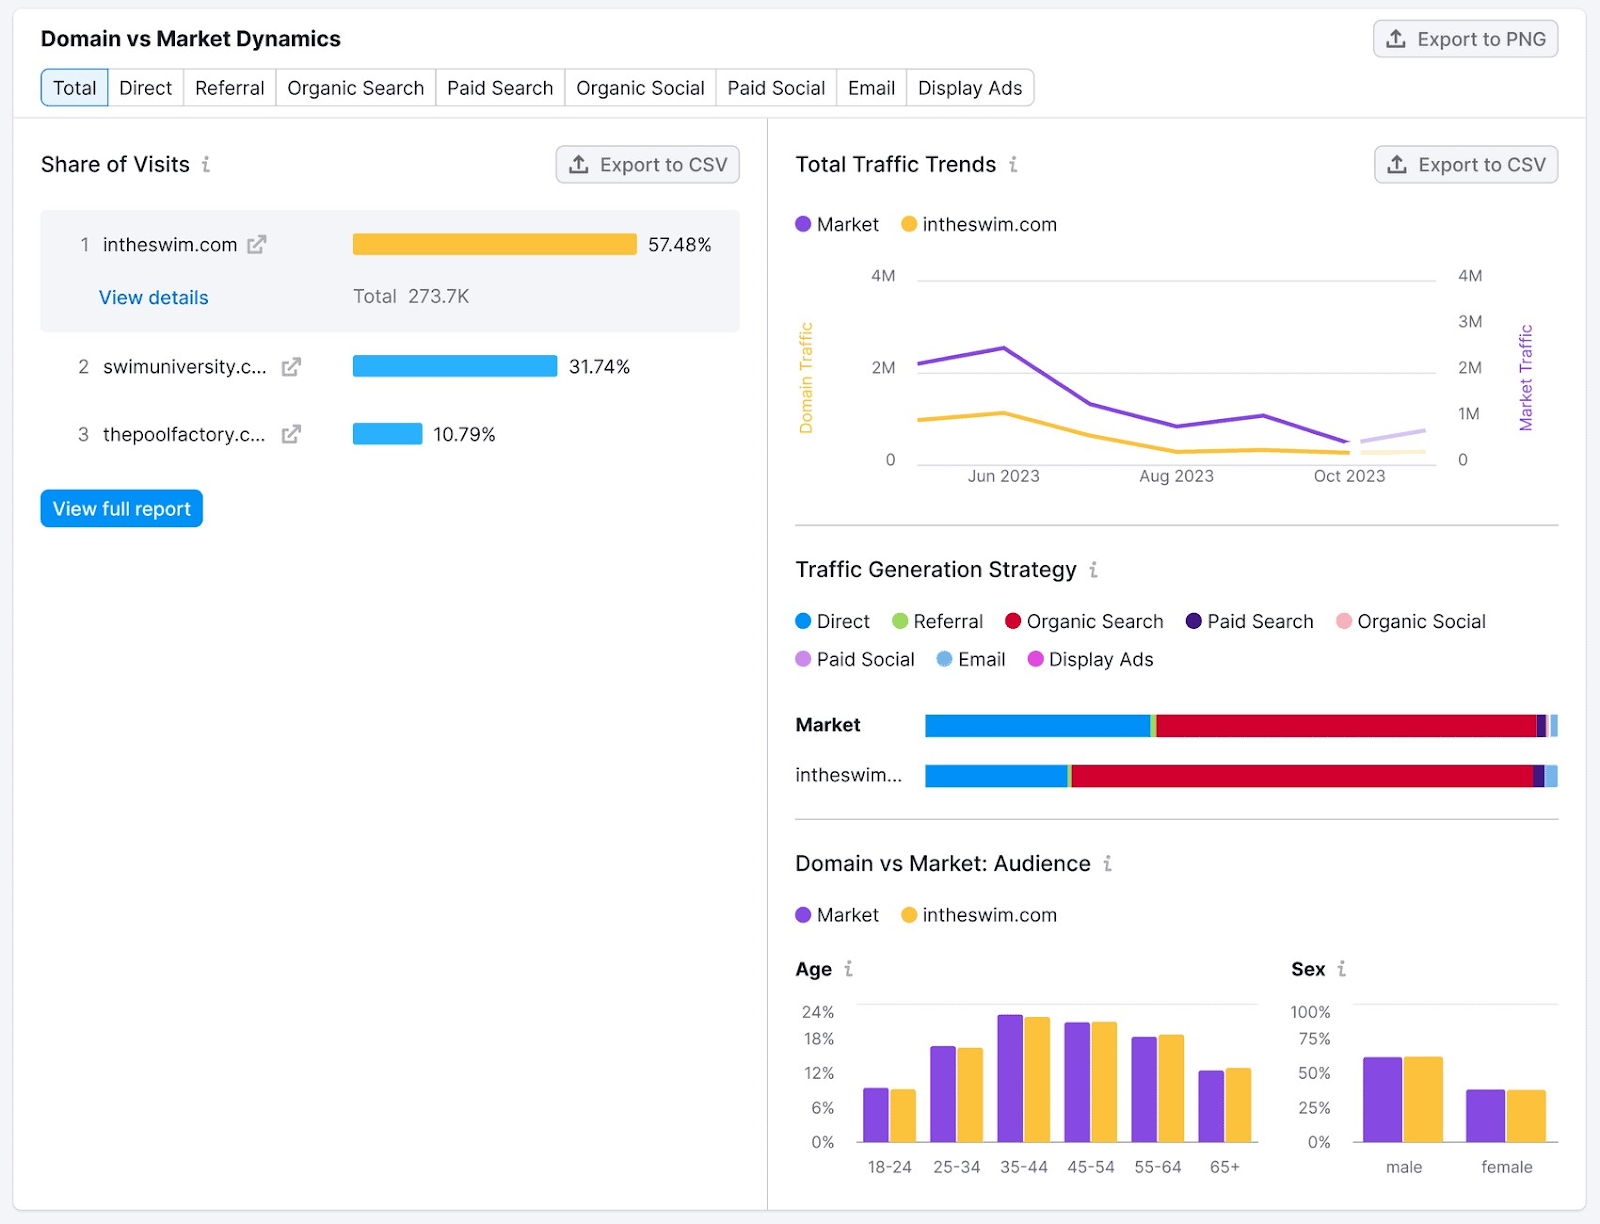Click intheswim blue Direct bar segment

click(x=996, y=776)
